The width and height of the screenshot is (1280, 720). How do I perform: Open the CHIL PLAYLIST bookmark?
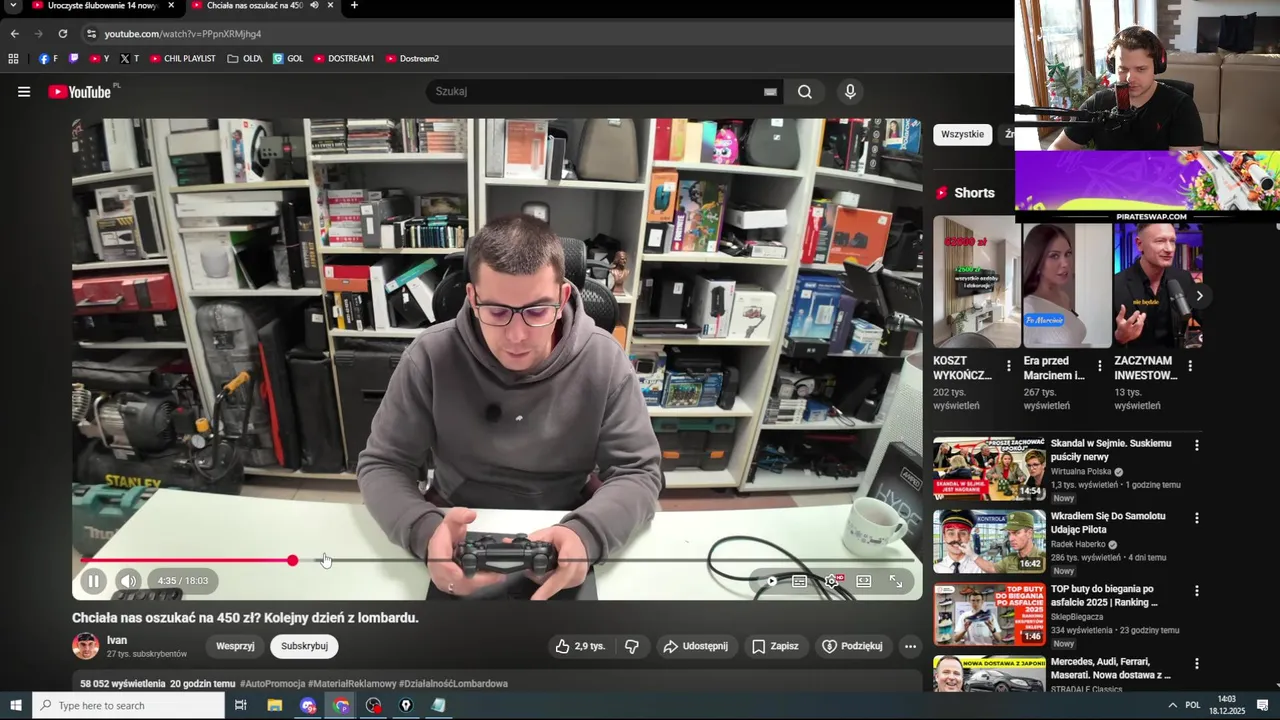(183, 59)
